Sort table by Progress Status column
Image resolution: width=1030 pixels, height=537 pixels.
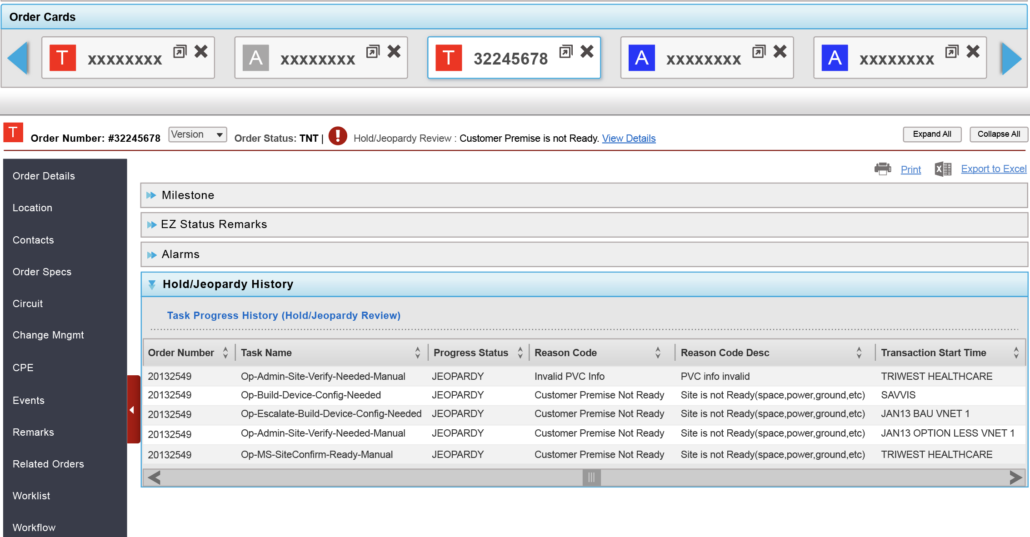[x=519, y=353]
